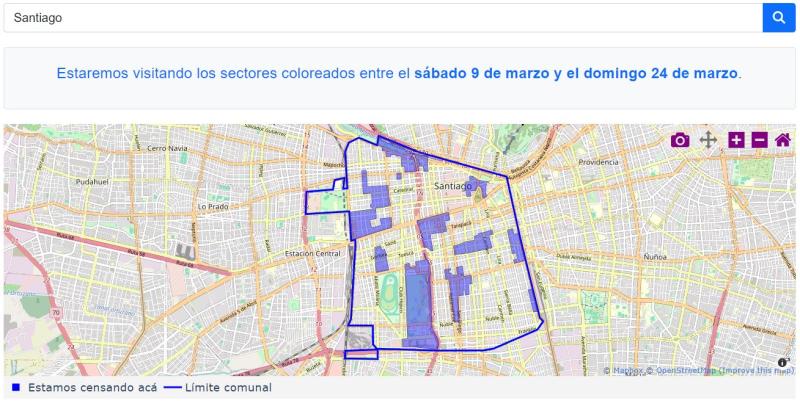Click the Providencia map label
The width and height of the screenshot is (800, 403).
click(598, 162)
